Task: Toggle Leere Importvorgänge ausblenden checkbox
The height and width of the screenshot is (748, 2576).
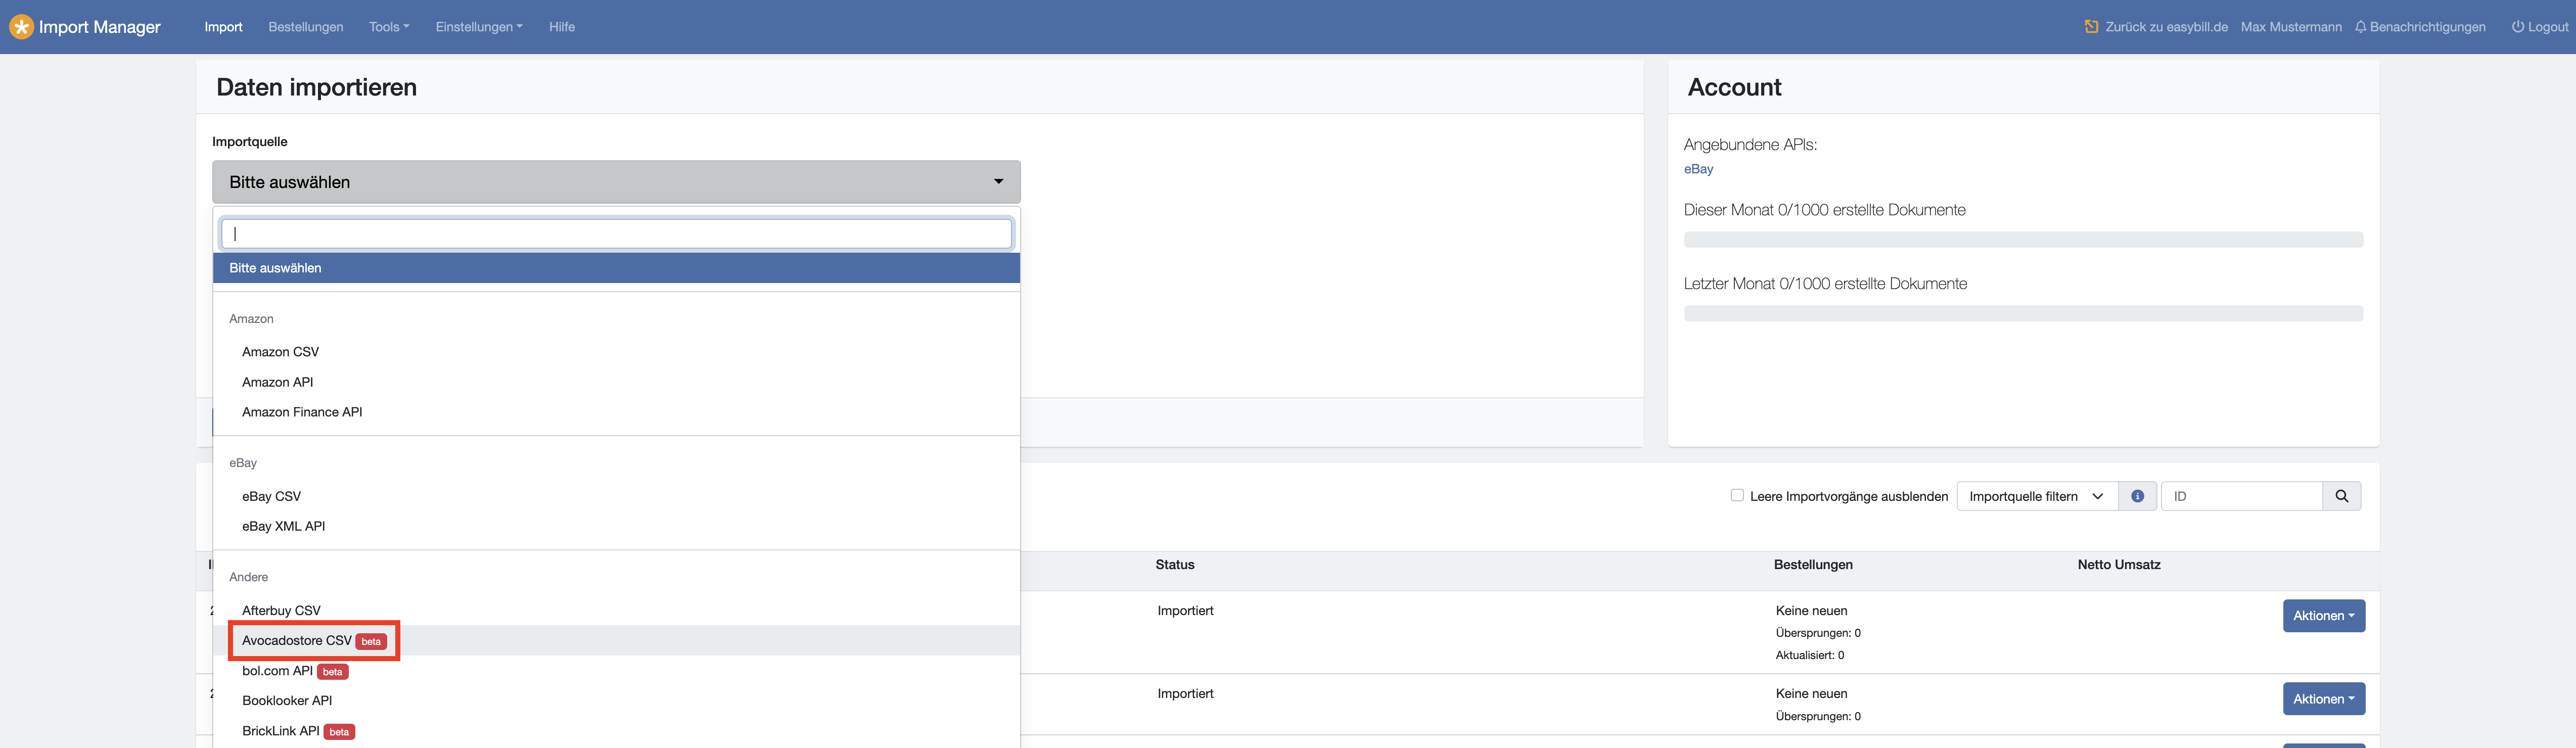Action: (1737, 496)
